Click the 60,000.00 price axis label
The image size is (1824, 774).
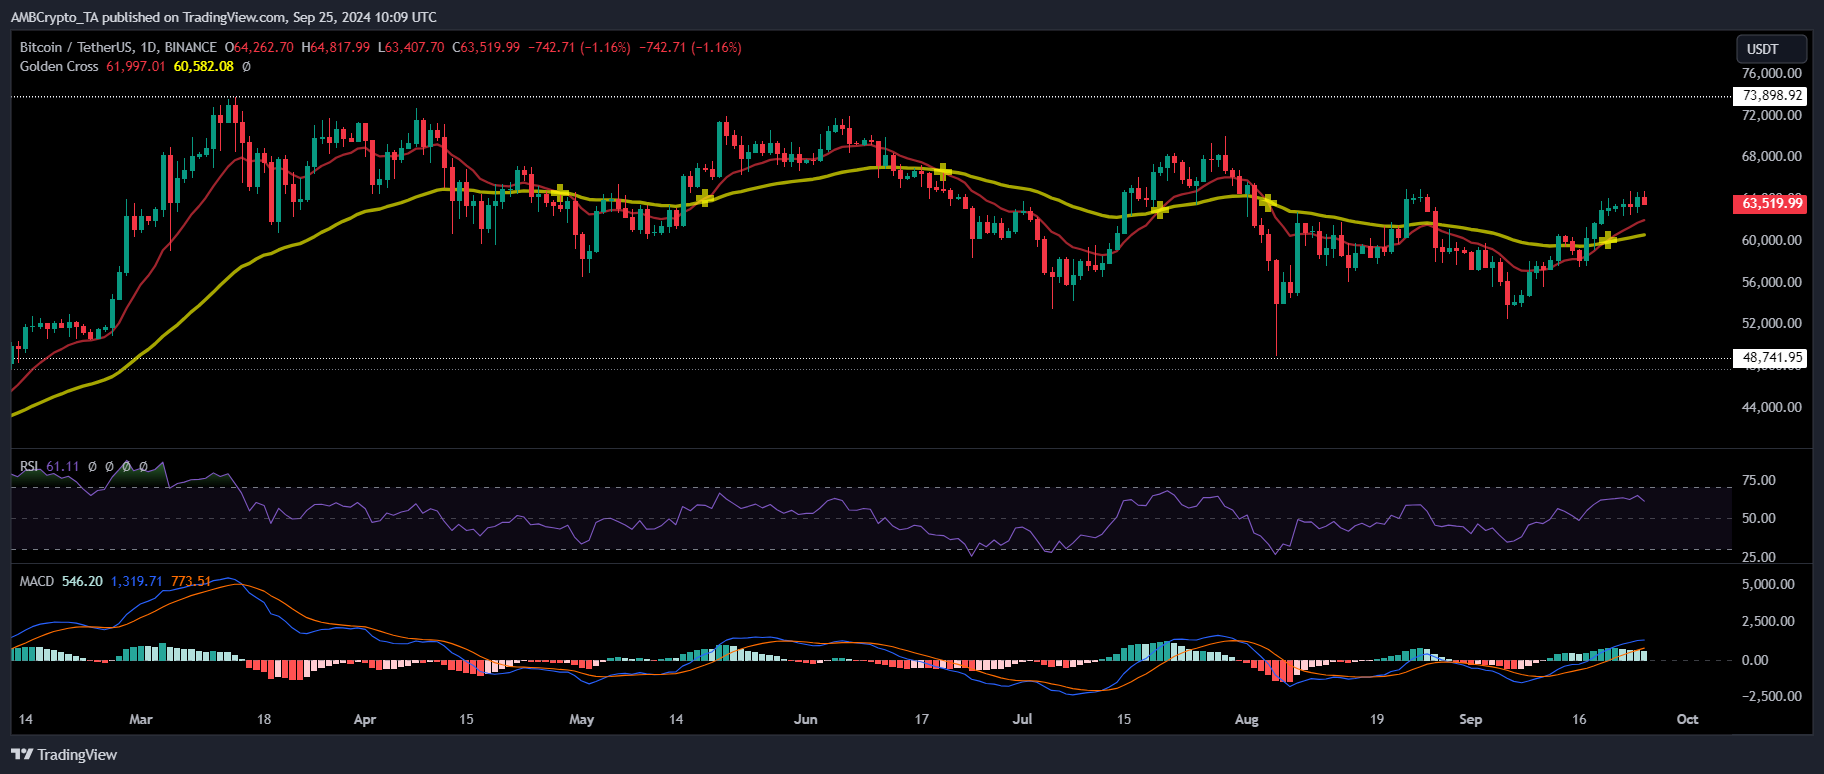pos(1771,240)
